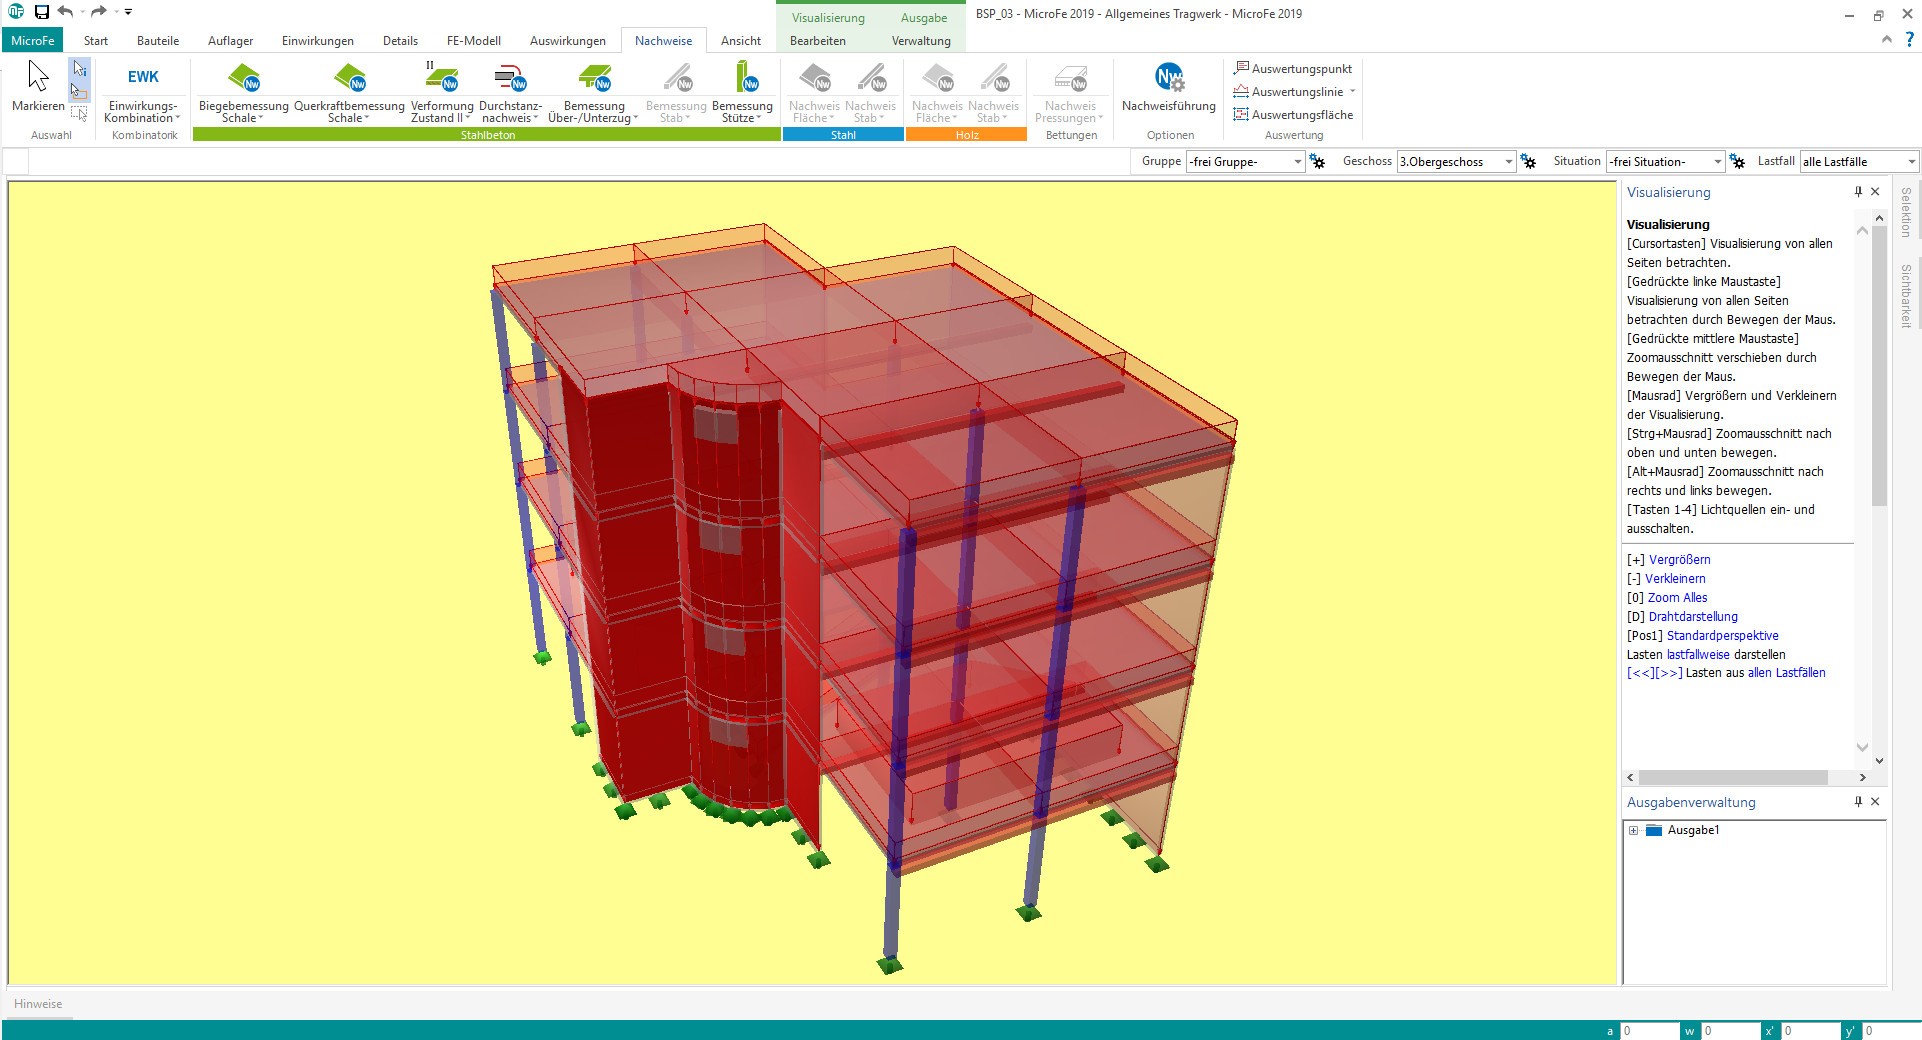Start Biegebemessung Schale
Image resolution: width=1922 pixels, height=1040 pixels.
(x=243, y=92)
